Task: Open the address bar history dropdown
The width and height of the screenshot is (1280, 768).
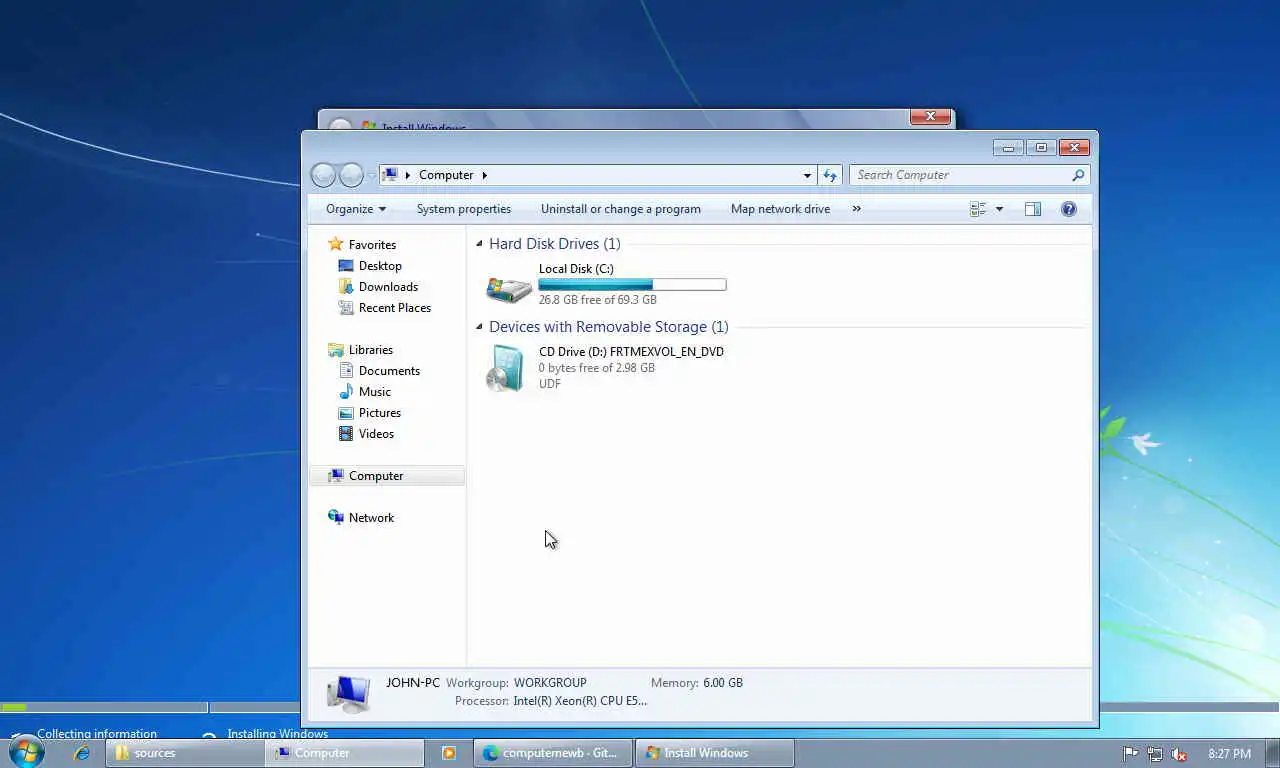Action: pyautogui.click(x=807, y=175)
